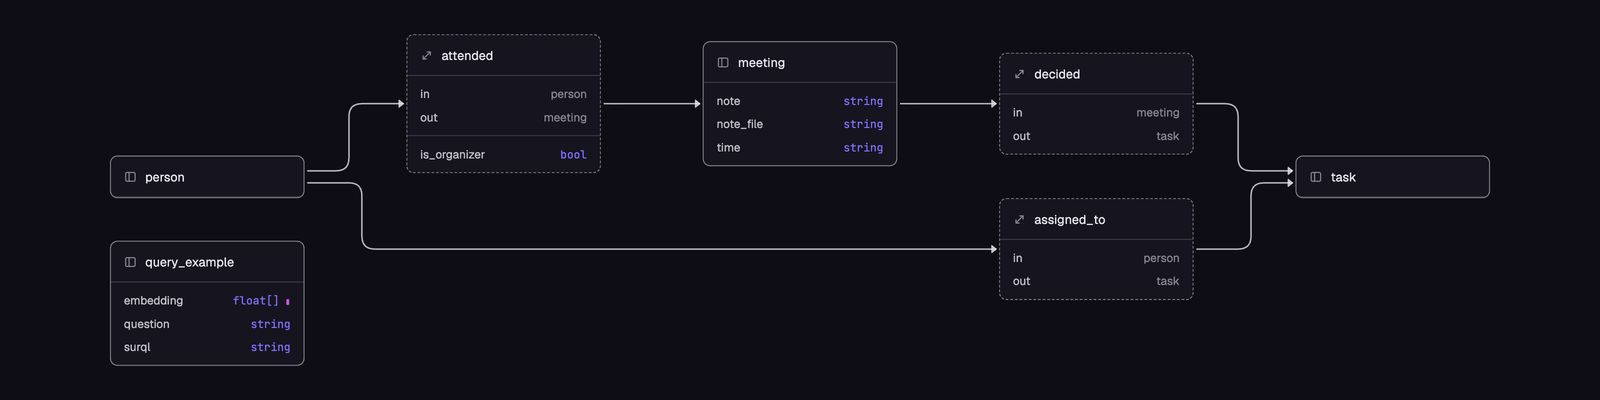Select the surql field in query_example
This screenshot has height=400, width=1600.
pyautogui.click(x=207, y=347)
